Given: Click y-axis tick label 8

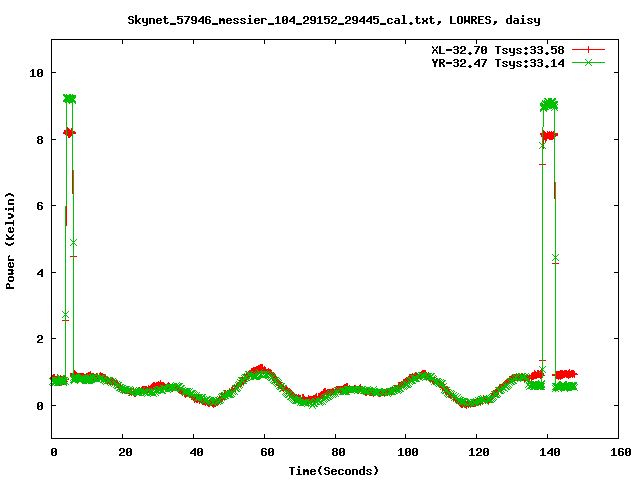Looking at the screenshot, I should [40, 140].
